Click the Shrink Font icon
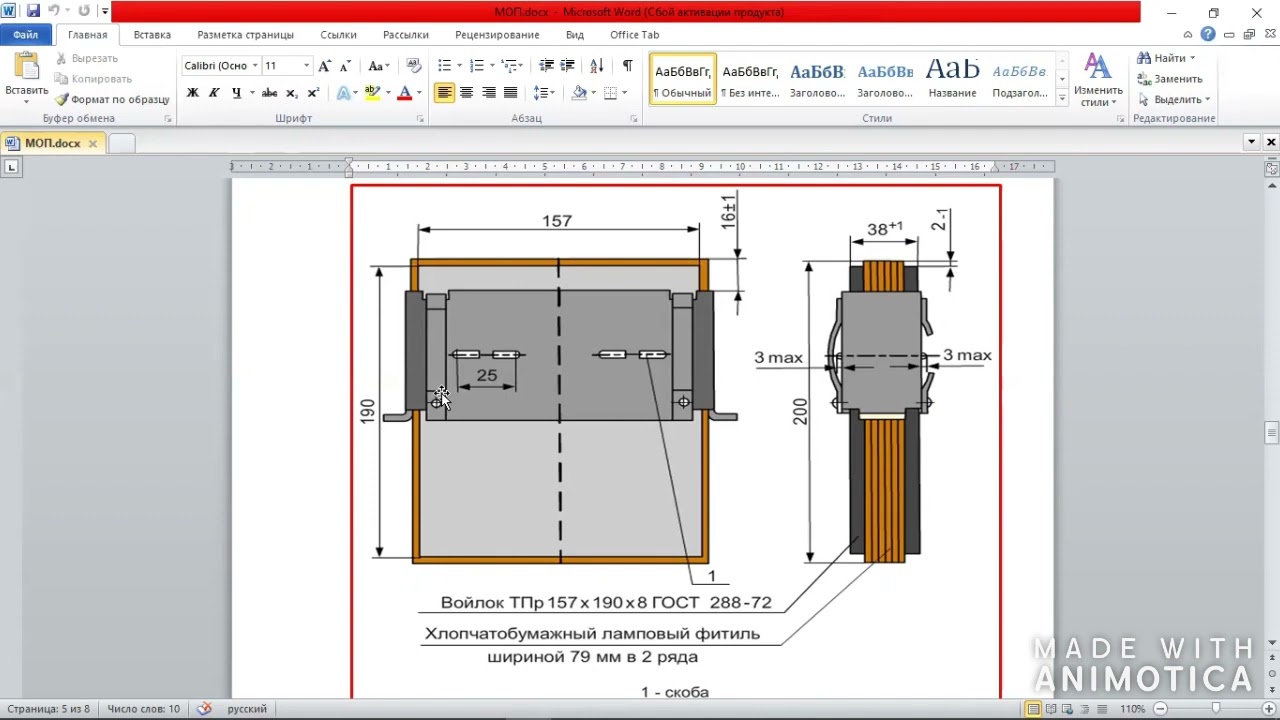1280x720 pixels. pyautogui.click(x=345, y=65)
